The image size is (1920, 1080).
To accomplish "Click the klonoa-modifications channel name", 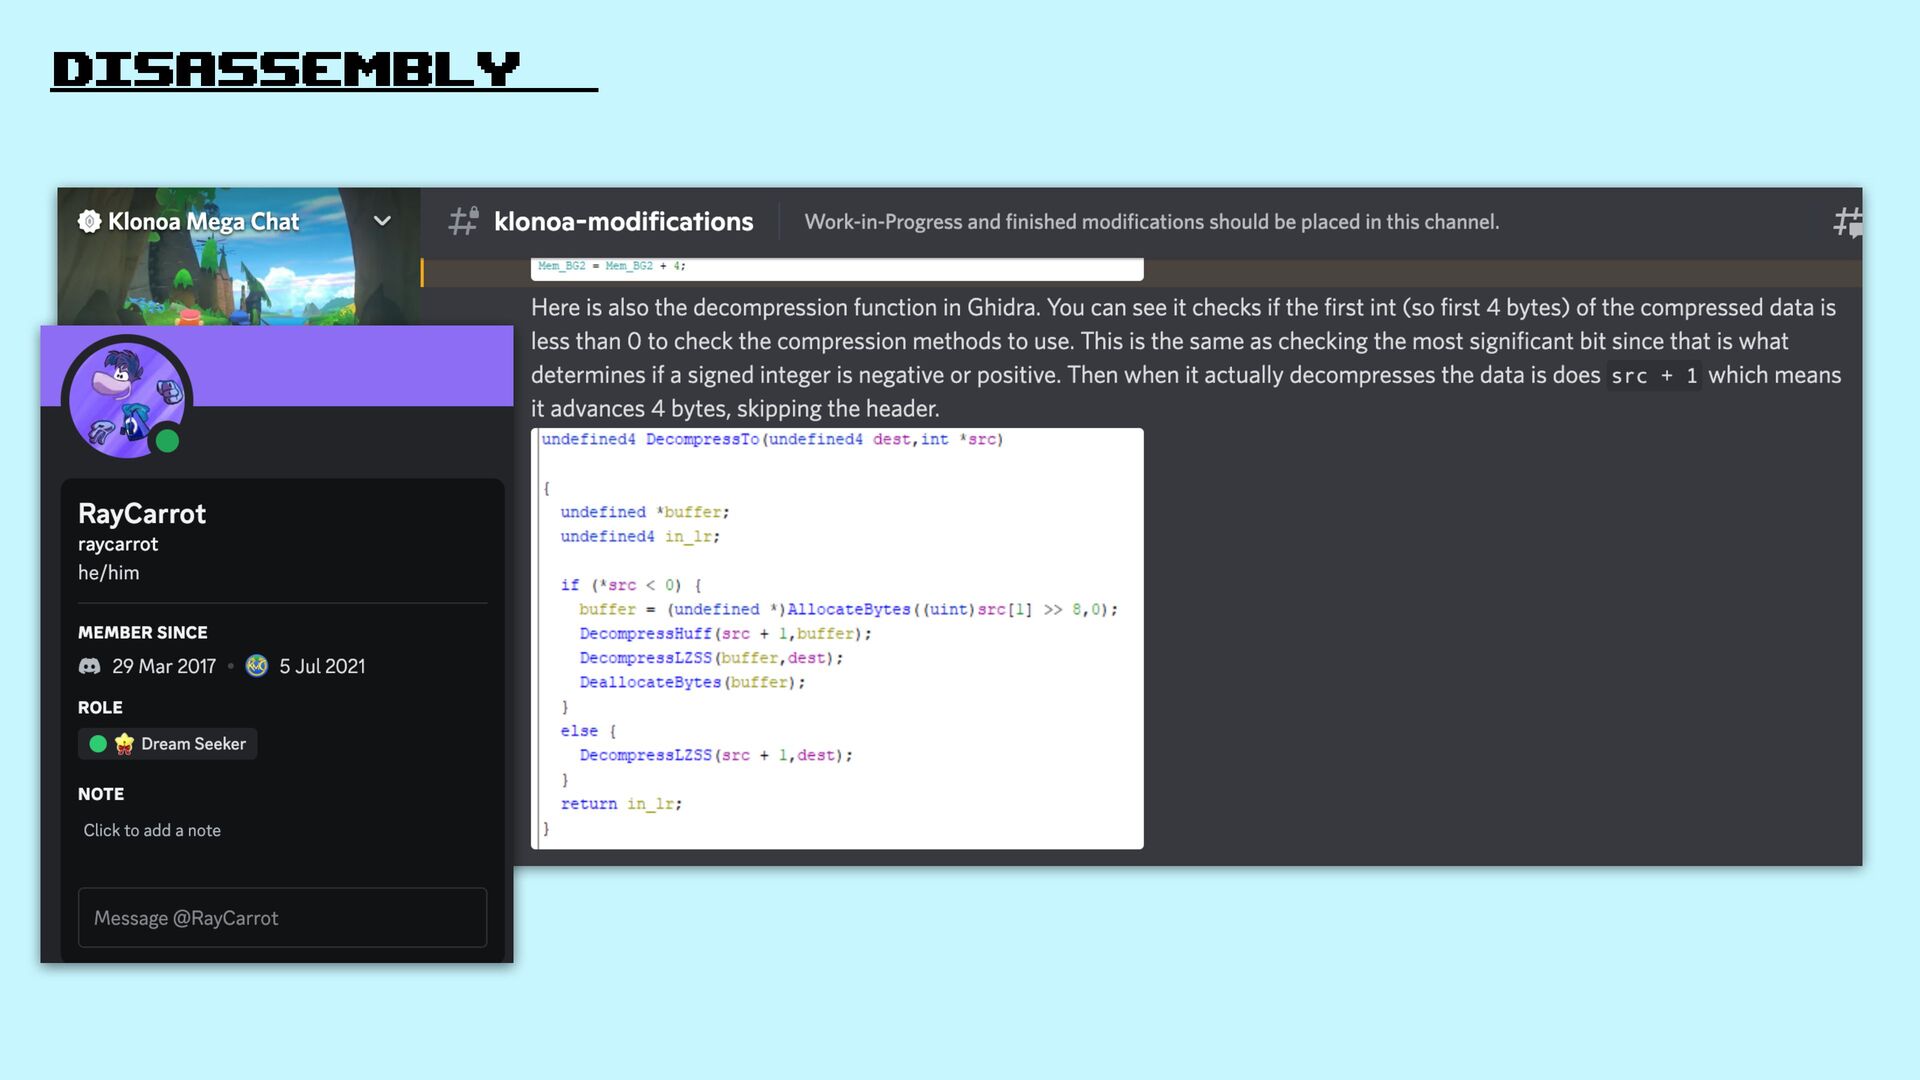I will pyautogui.click(x=623, y=221).
